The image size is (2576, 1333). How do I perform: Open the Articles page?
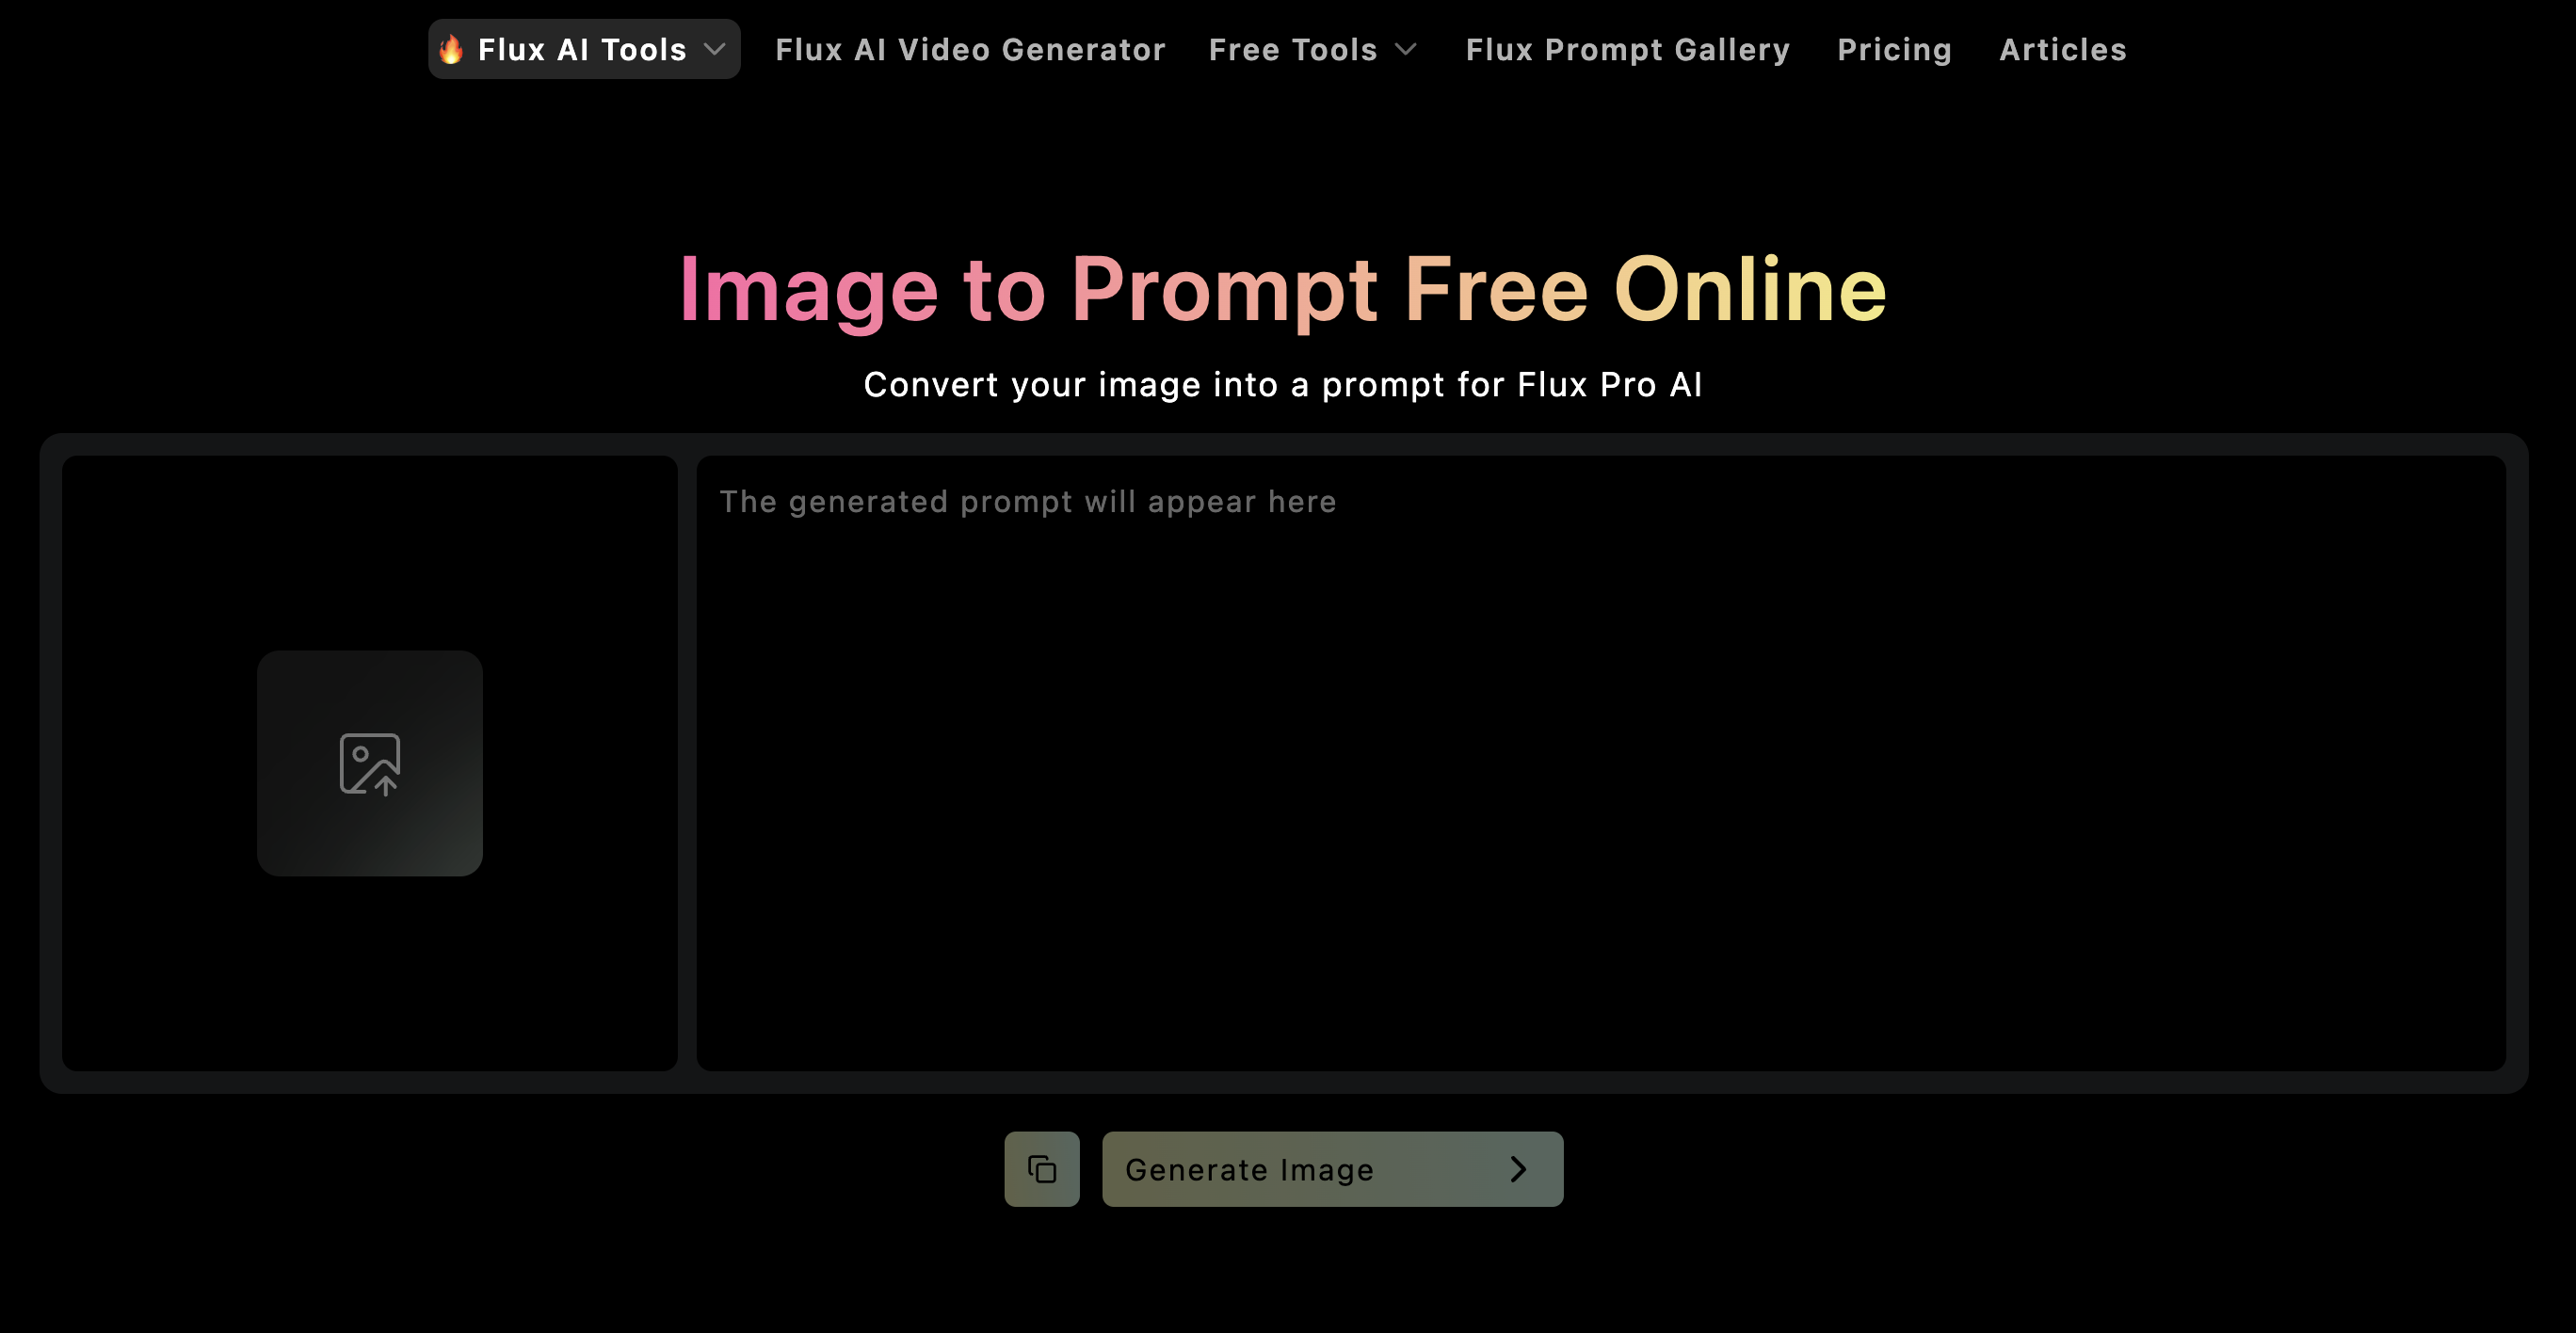(2063, 49)
